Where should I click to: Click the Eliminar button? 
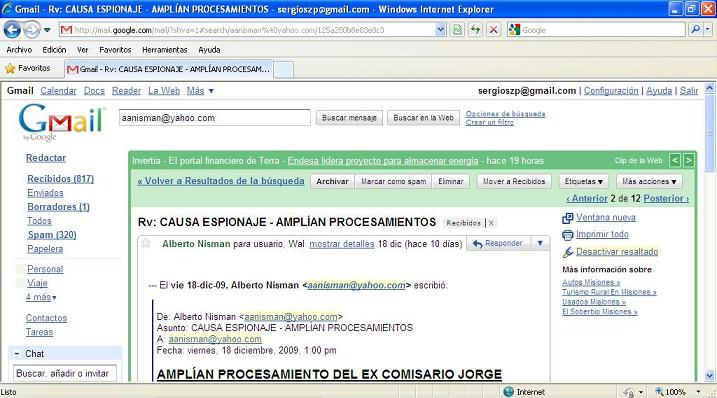pos(451,182)
